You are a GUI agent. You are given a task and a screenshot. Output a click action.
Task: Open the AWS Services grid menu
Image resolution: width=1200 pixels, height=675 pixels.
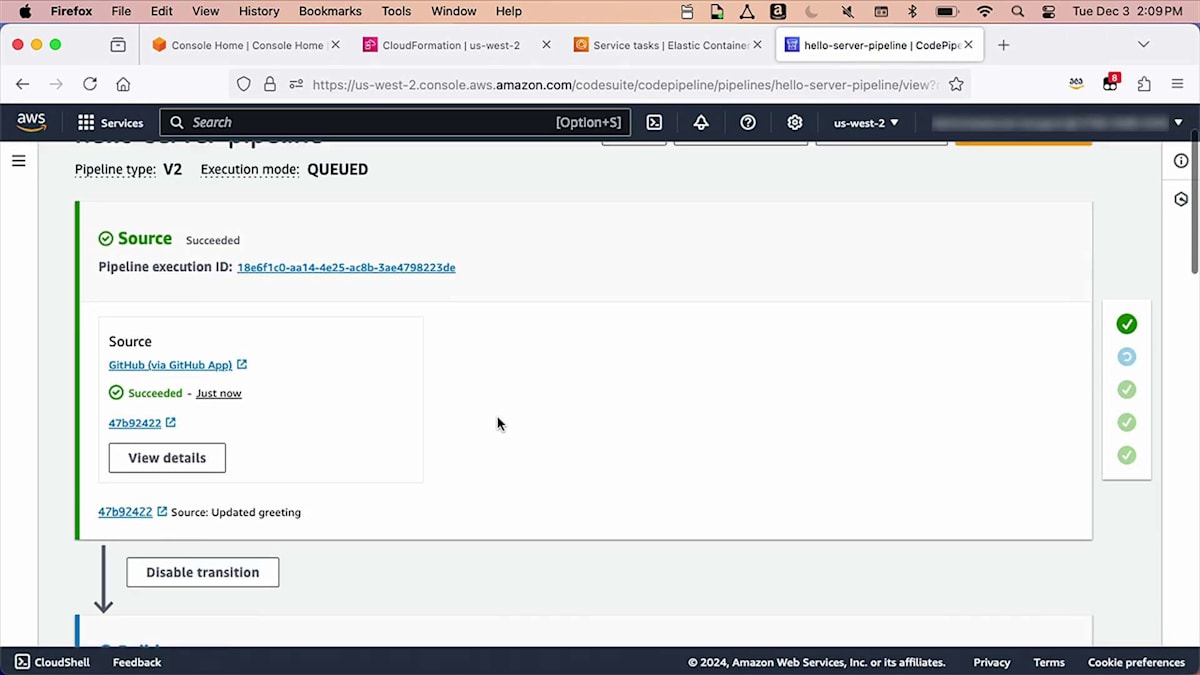110,122
